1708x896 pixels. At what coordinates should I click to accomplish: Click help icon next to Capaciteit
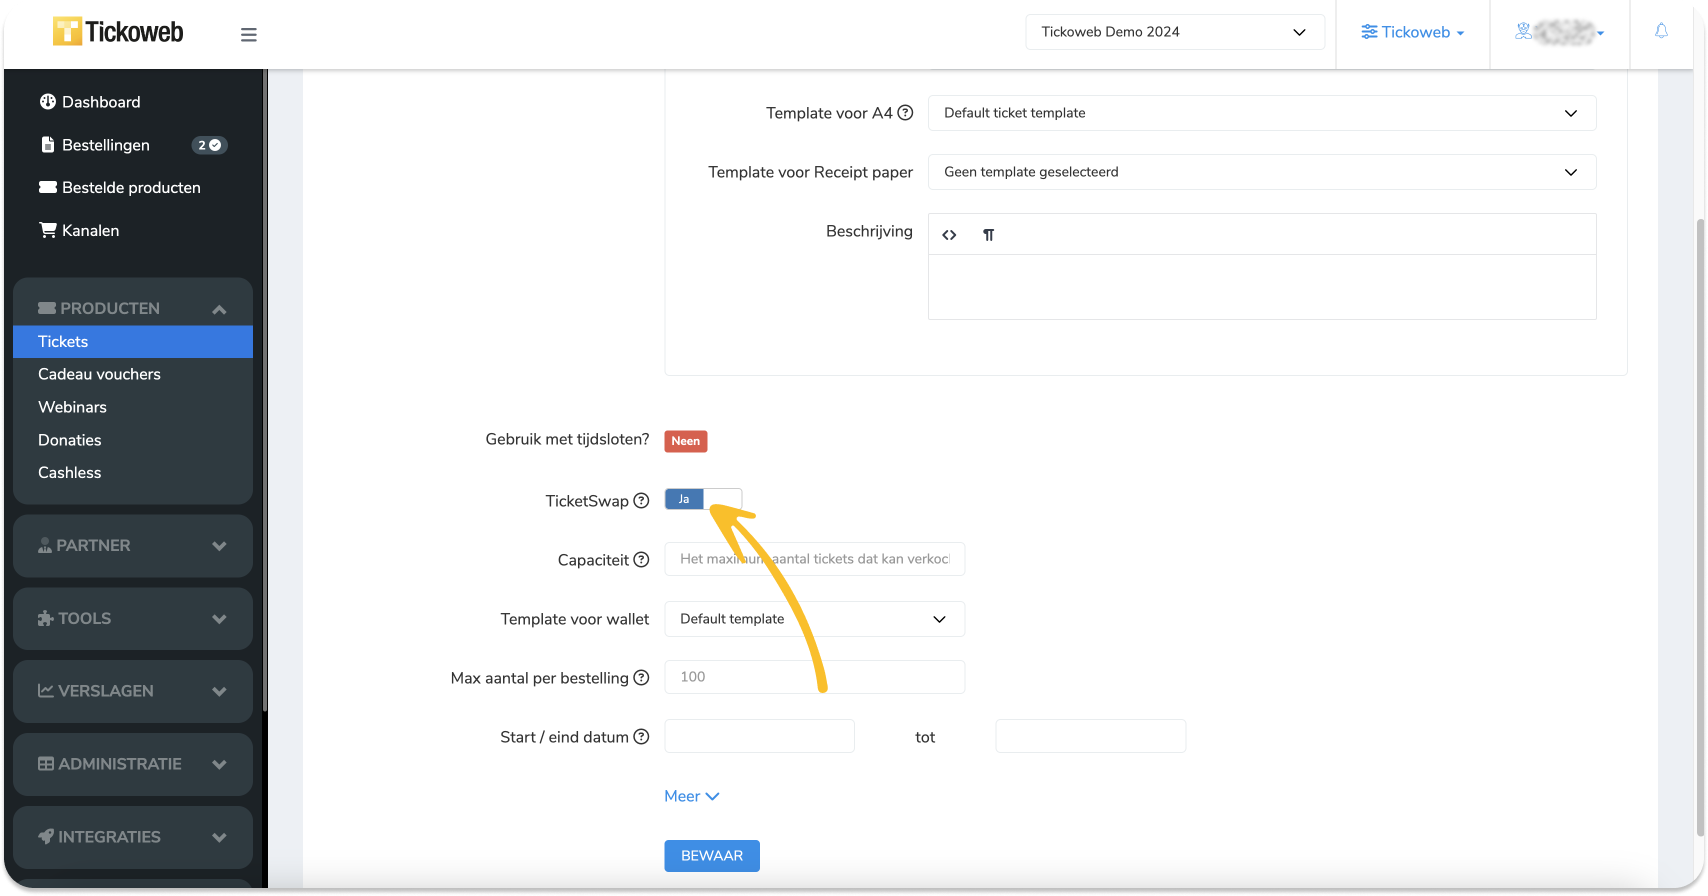point(642,560)
